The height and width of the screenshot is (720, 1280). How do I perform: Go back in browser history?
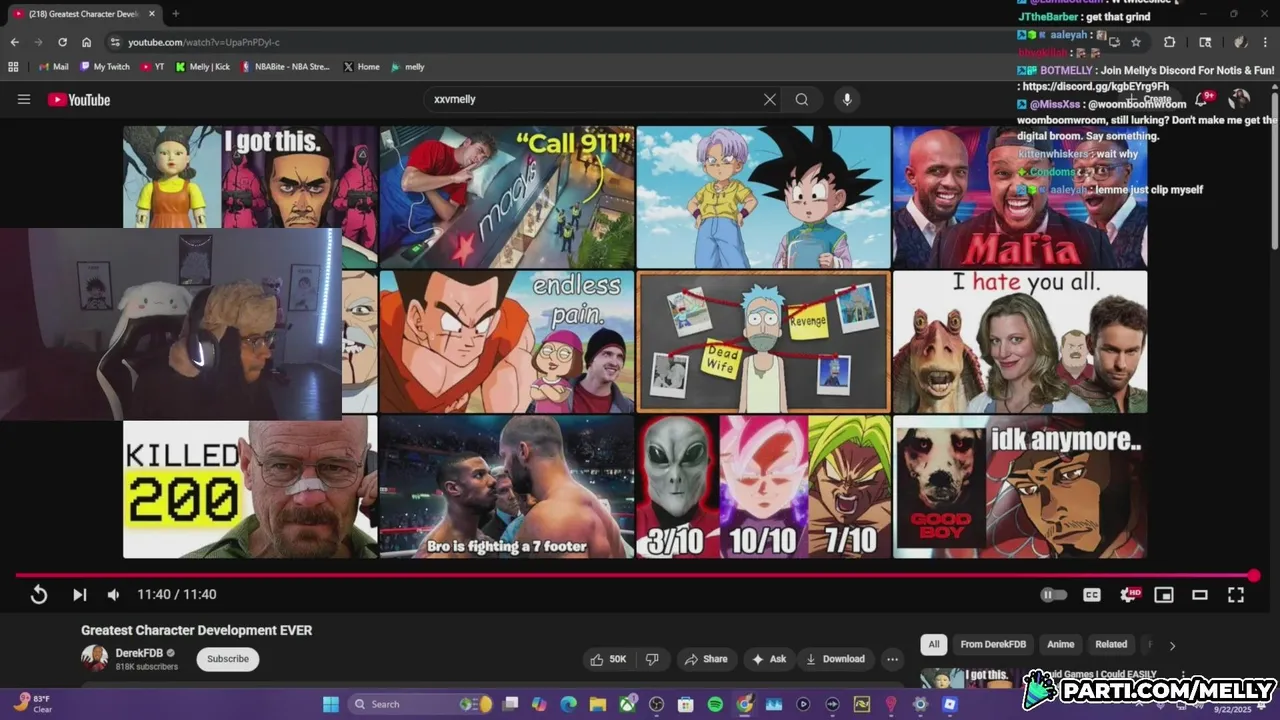[14, 42]
